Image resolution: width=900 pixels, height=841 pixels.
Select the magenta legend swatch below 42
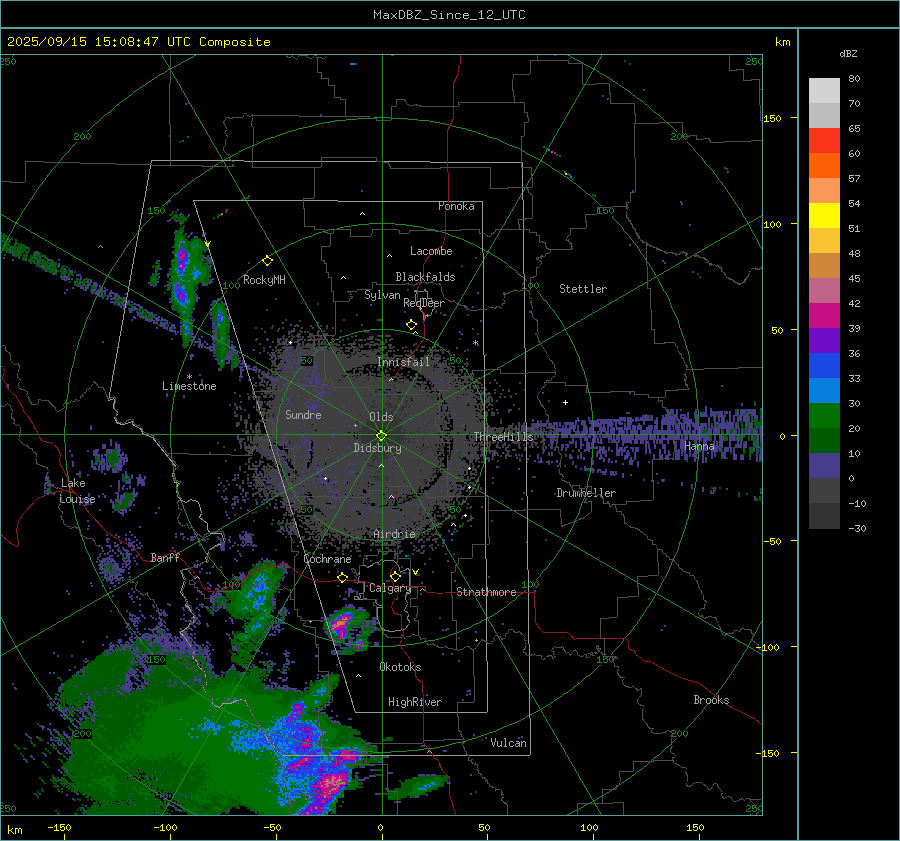(824, 316)
